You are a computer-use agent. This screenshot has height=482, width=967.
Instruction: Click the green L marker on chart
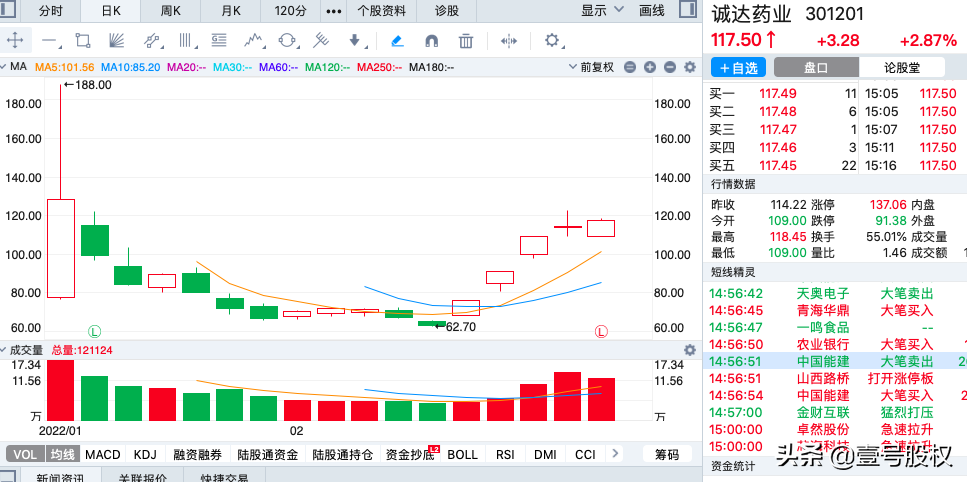point(94,332)
